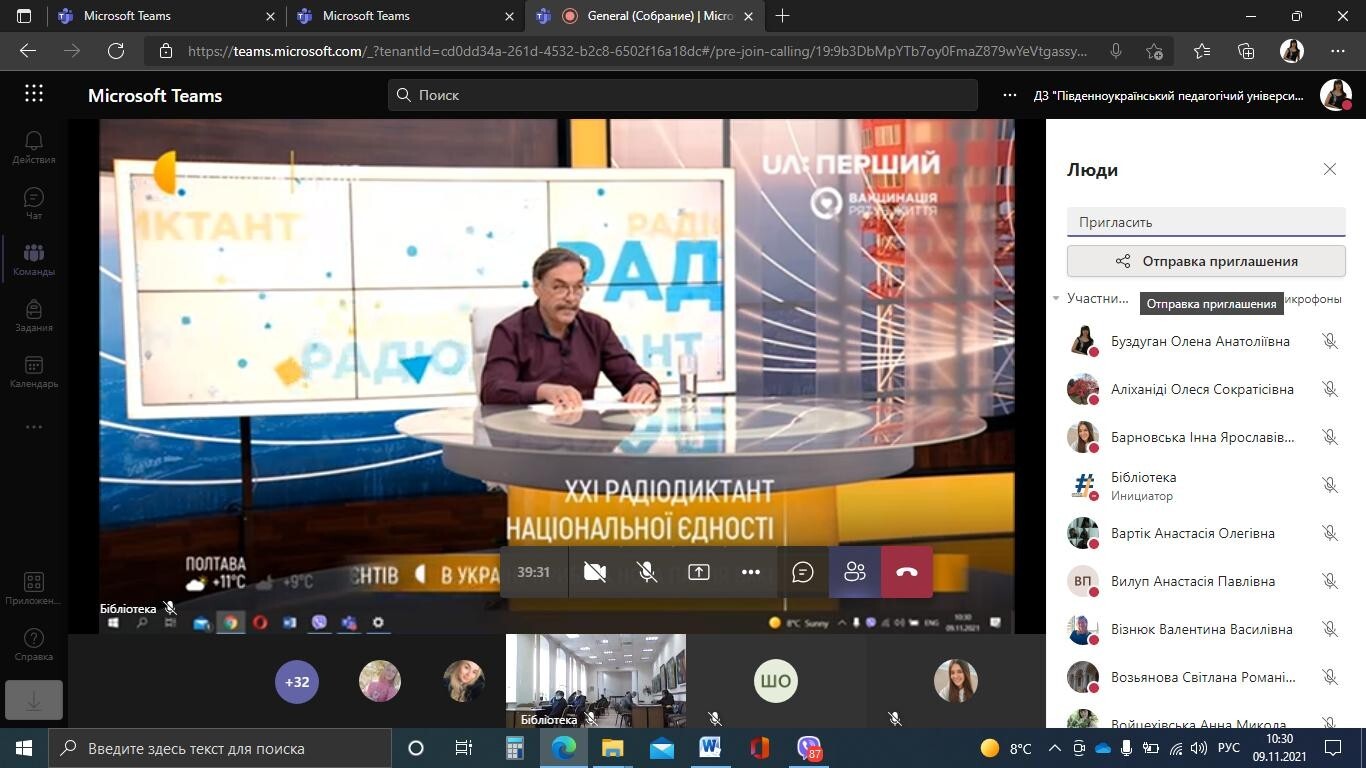Click the browser address bar URL
This screenshot has height=768, width=1366.
click(637, 51)
